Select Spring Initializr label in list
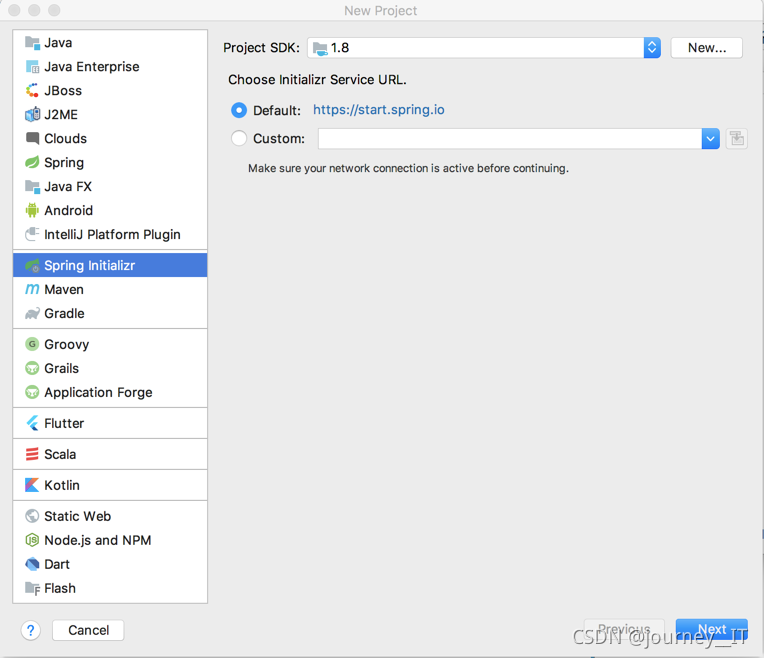 click(x=90, y=266)
